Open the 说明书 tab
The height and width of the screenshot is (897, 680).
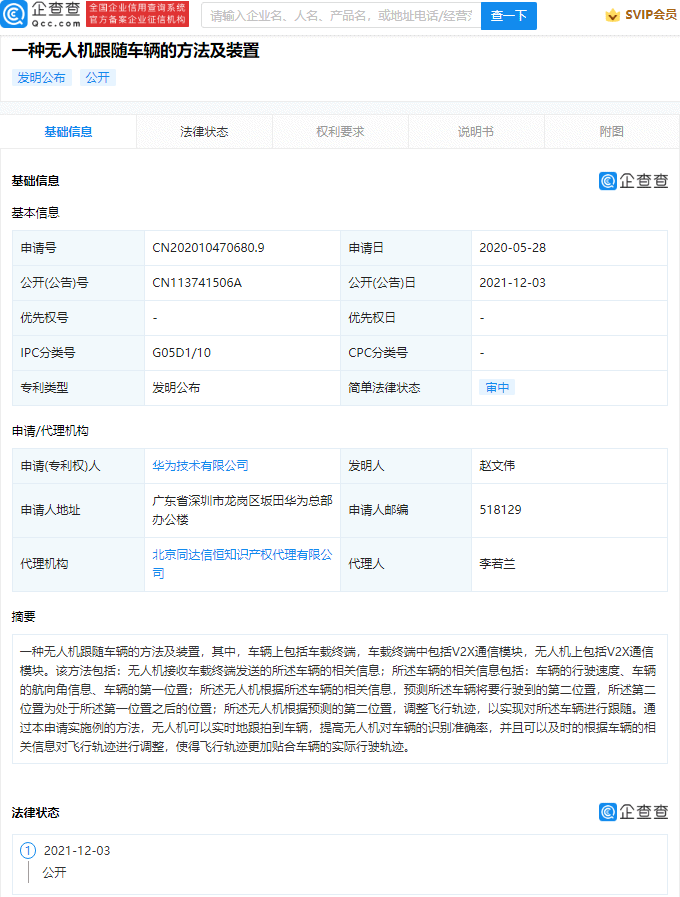coord(476,132)
